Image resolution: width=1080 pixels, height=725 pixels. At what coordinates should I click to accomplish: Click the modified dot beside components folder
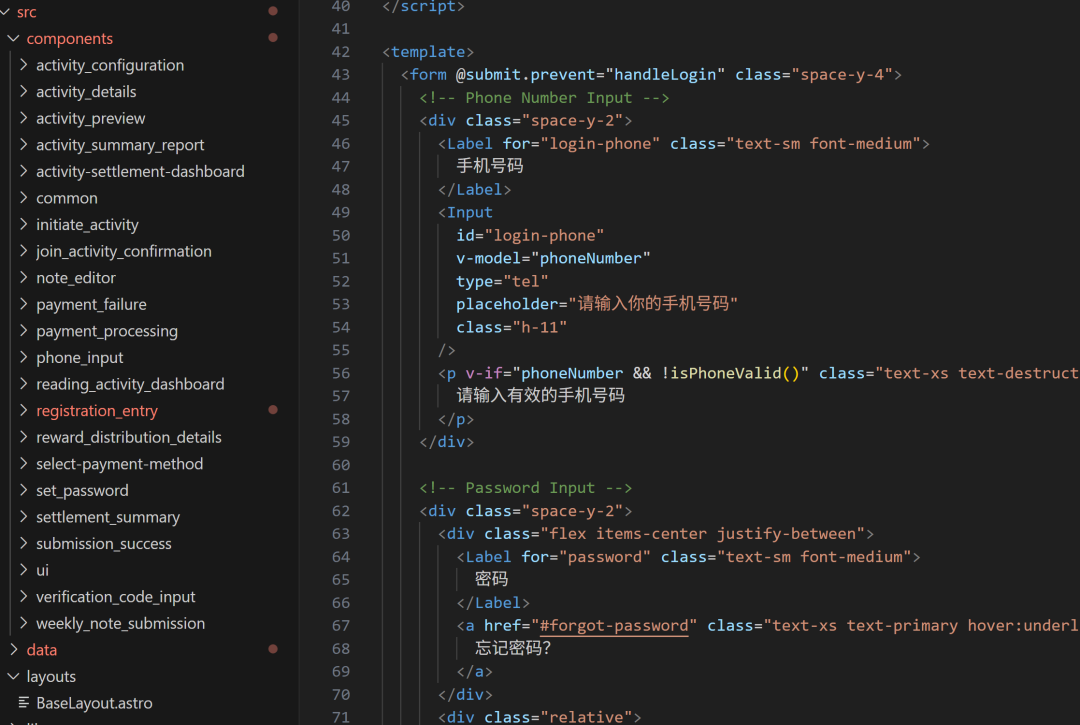pos(273,38)
